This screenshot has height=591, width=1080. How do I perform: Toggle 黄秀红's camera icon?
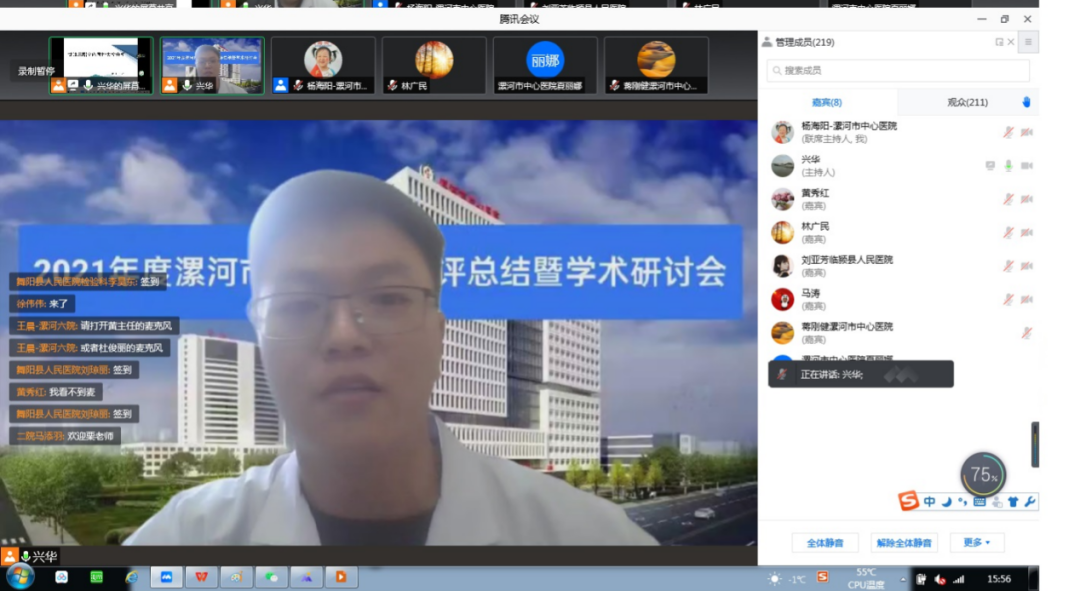coord(1026,199)
